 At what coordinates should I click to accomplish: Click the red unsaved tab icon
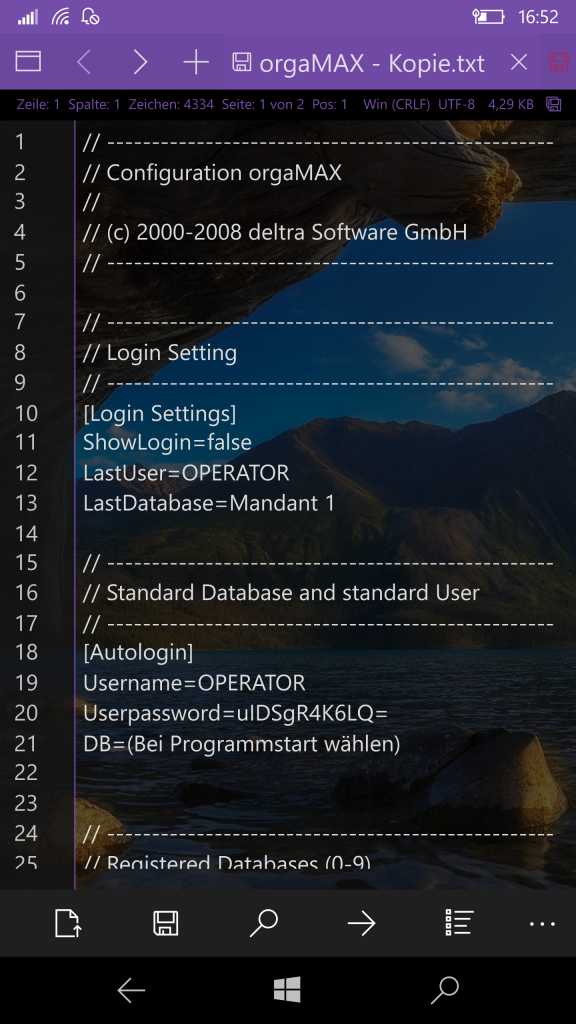pyautogui.click(x=559, y=62)
